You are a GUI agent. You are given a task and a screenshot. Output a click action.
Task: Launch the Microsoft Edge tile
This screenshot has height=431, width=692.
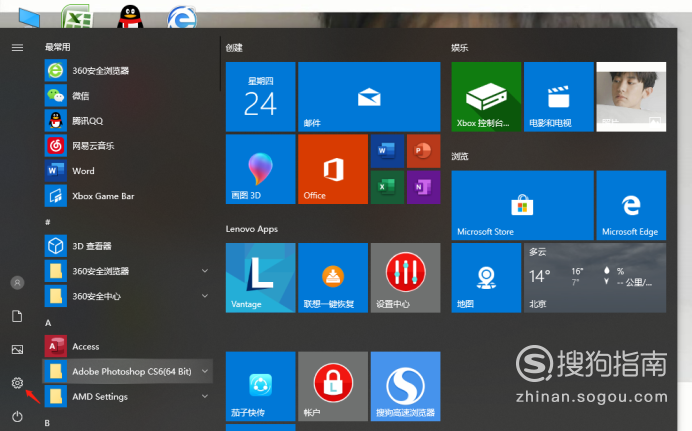631,205
